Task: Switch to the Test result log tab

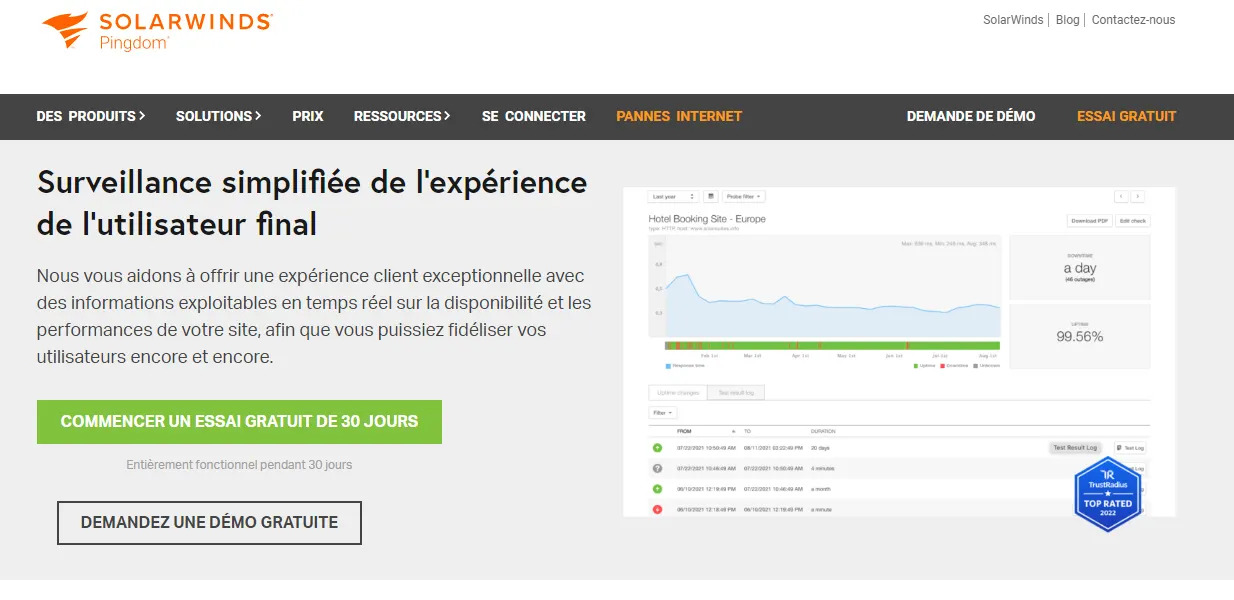Action: pyautogui.click(x=738, y=393)
